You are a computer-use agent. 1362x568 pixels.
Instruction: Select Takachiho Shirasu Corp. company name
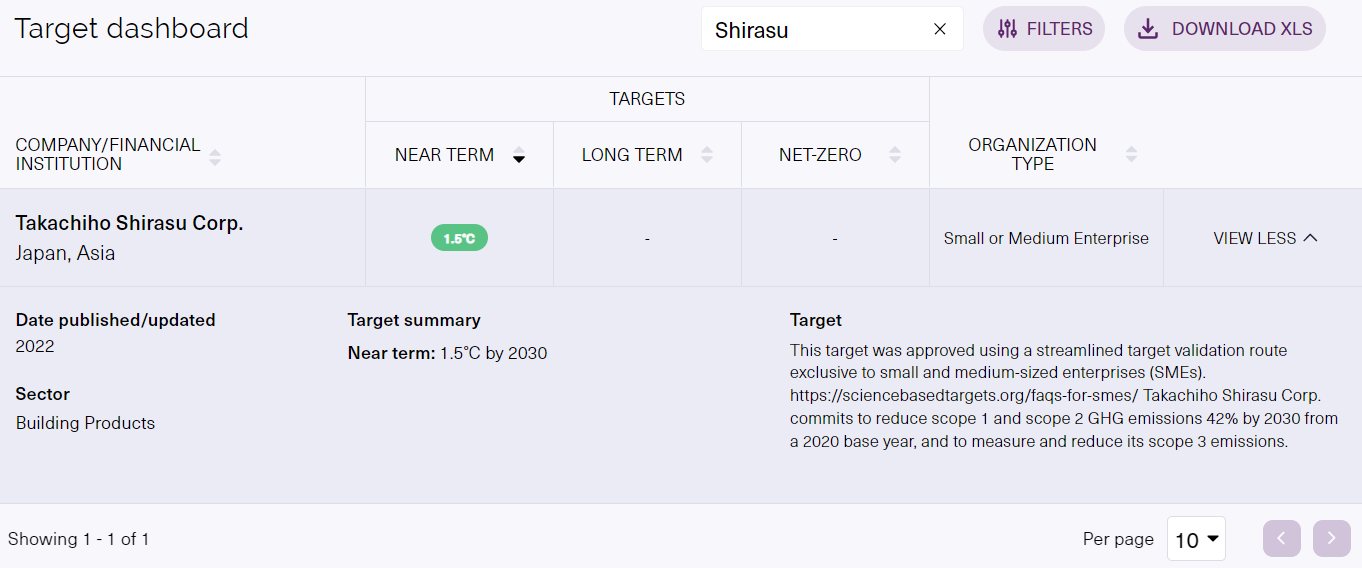coord(130,223)
